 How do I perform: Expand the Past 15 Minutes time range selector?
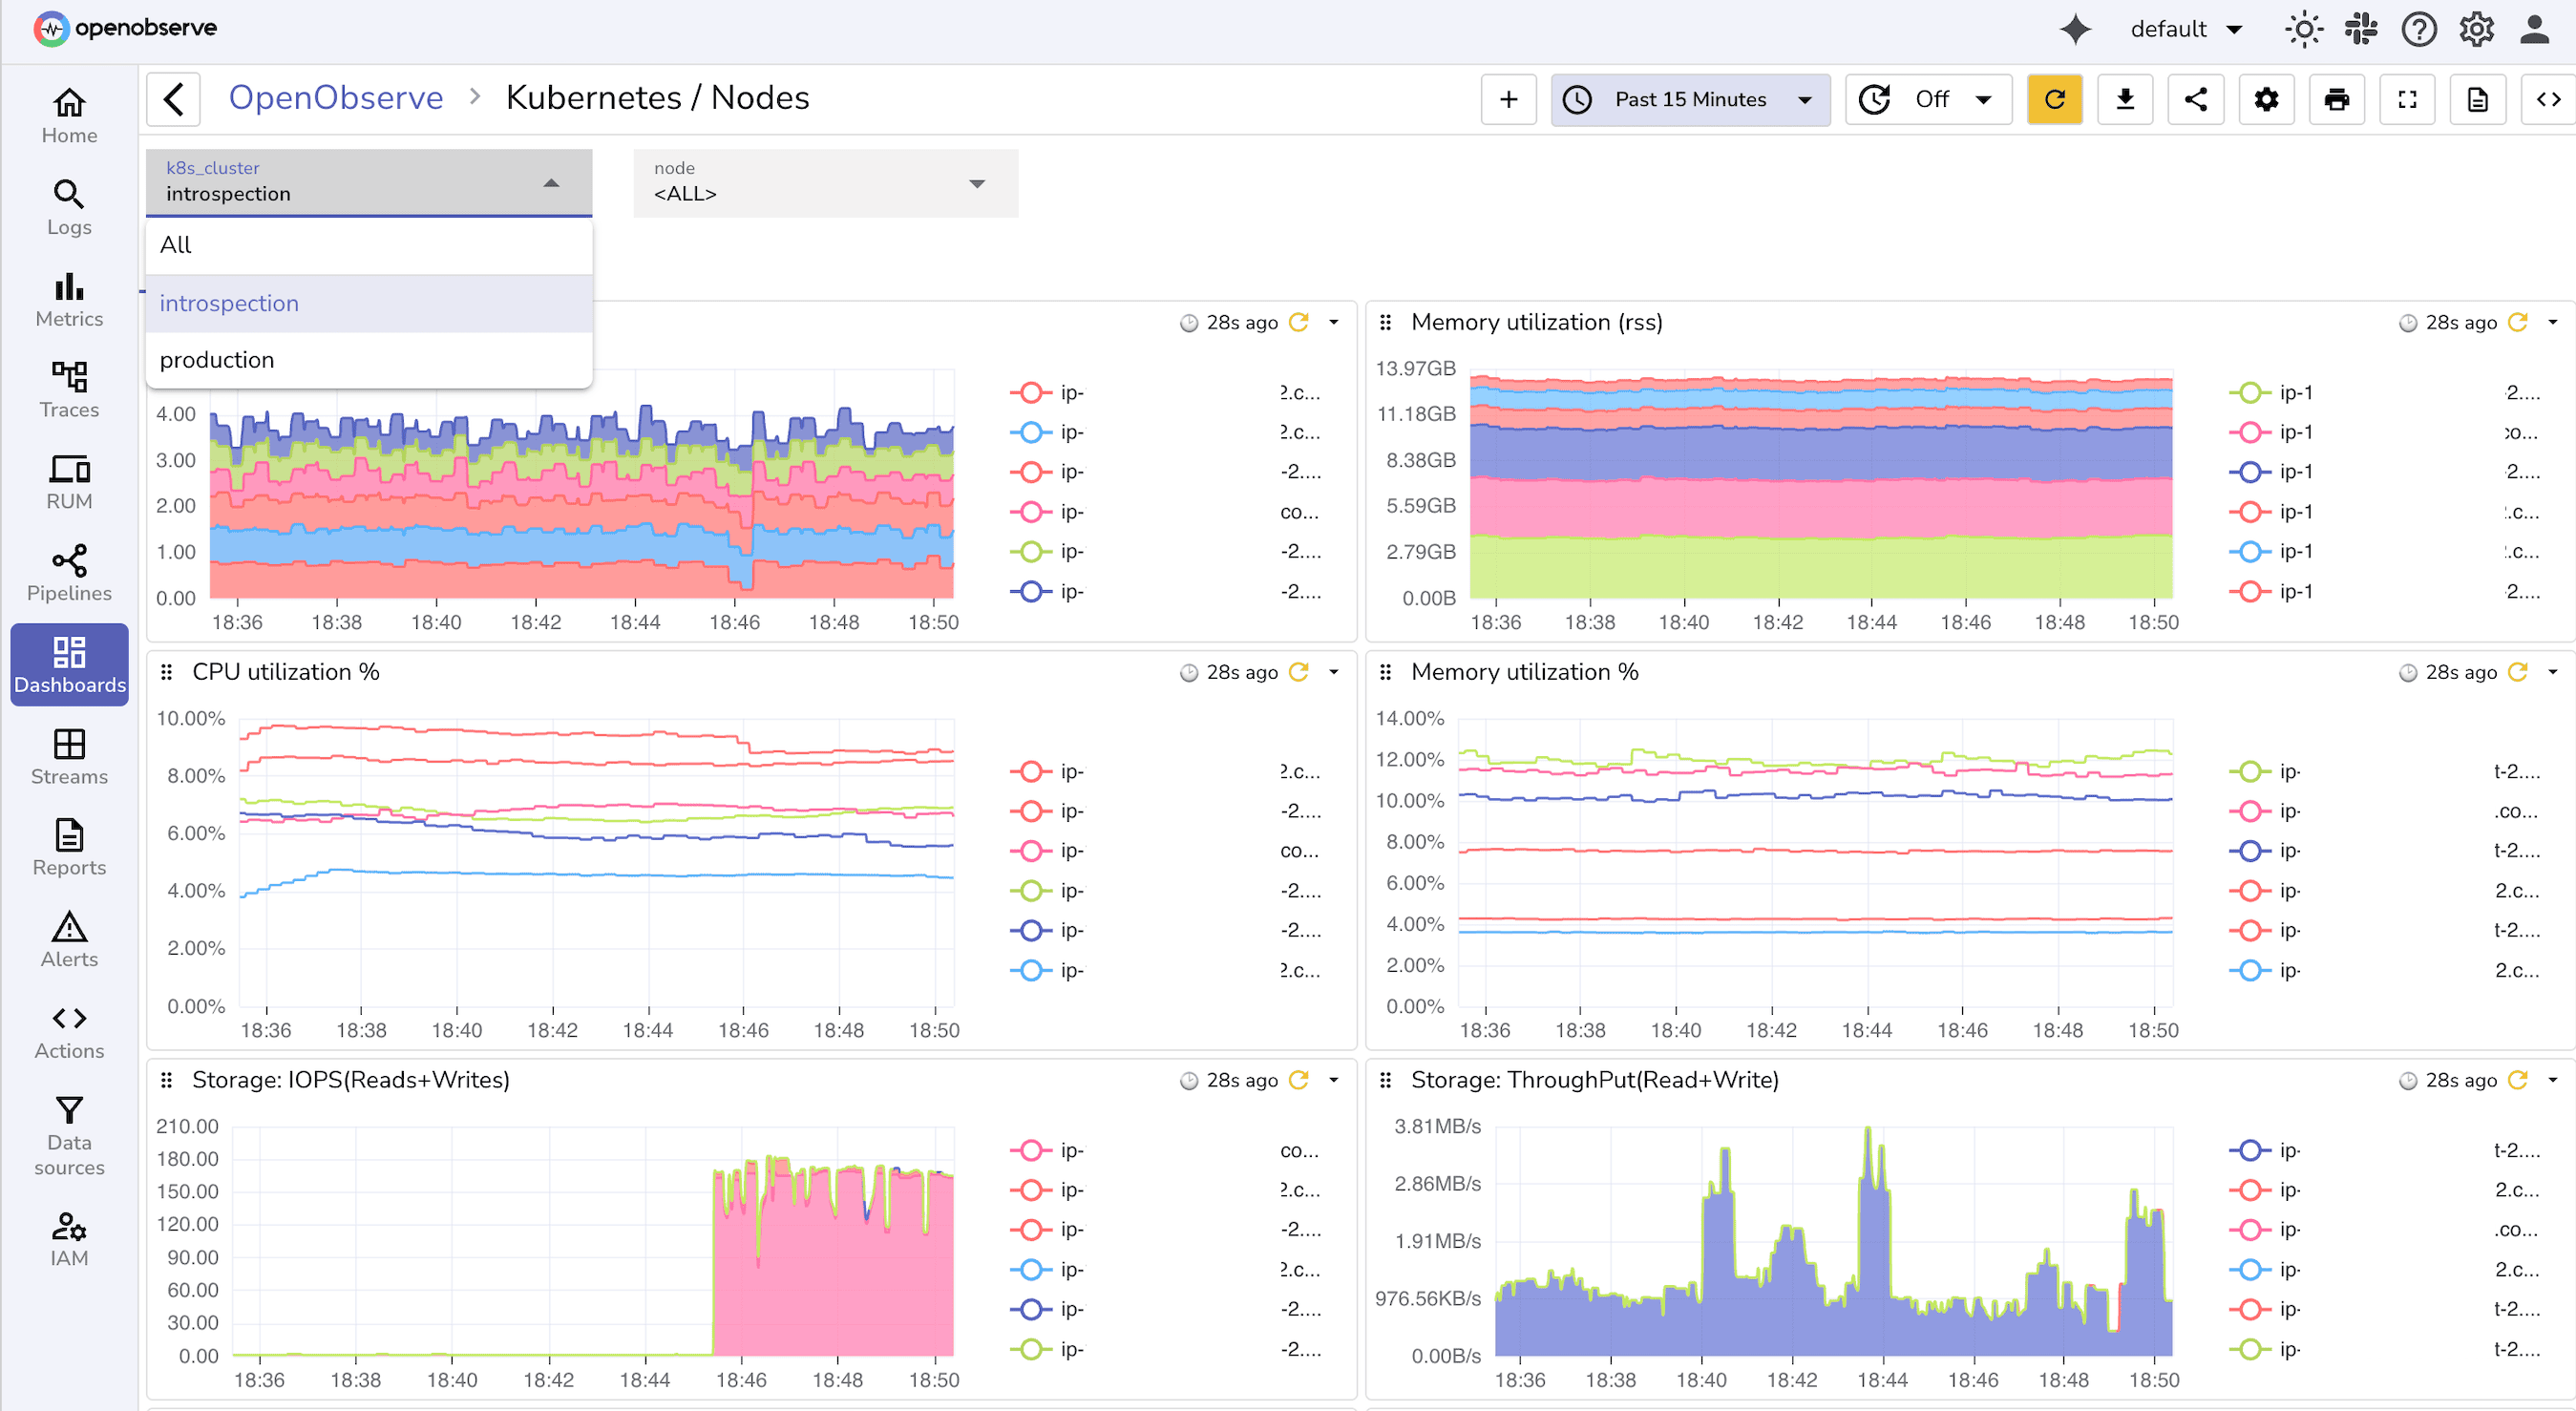1690,99
